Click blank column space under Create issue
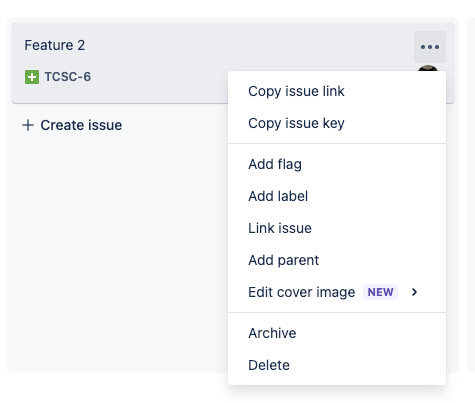The width and height of the screenshot is (475, 403). click(117, 250)
